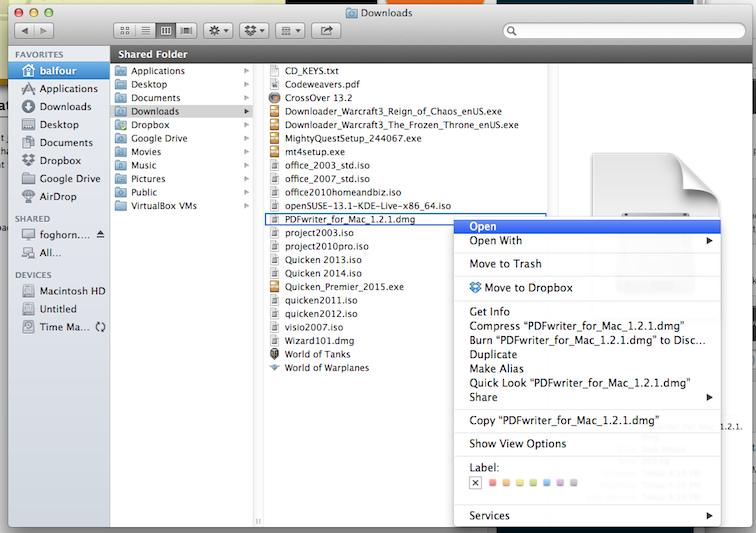Screen dimensions: 756x533
Task: Select foghorn shared computer in sidebar
Action: tap(55, 235)
